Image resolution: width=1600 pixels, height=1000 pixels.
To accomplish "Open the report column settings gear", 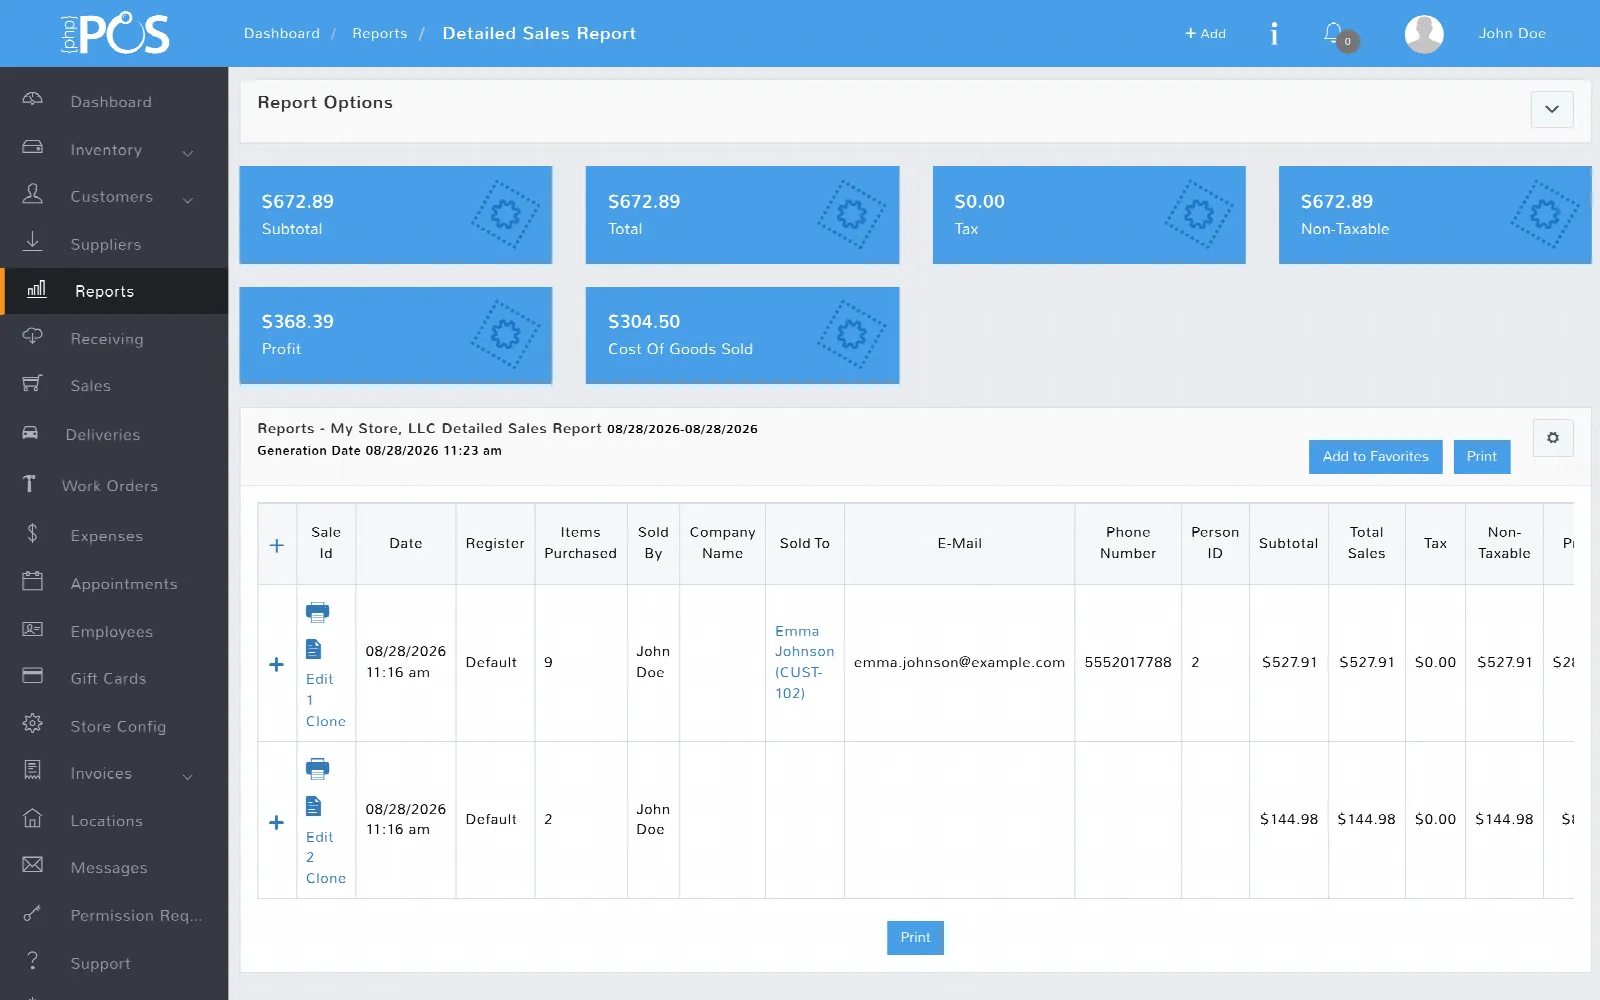I will 1553,438.
